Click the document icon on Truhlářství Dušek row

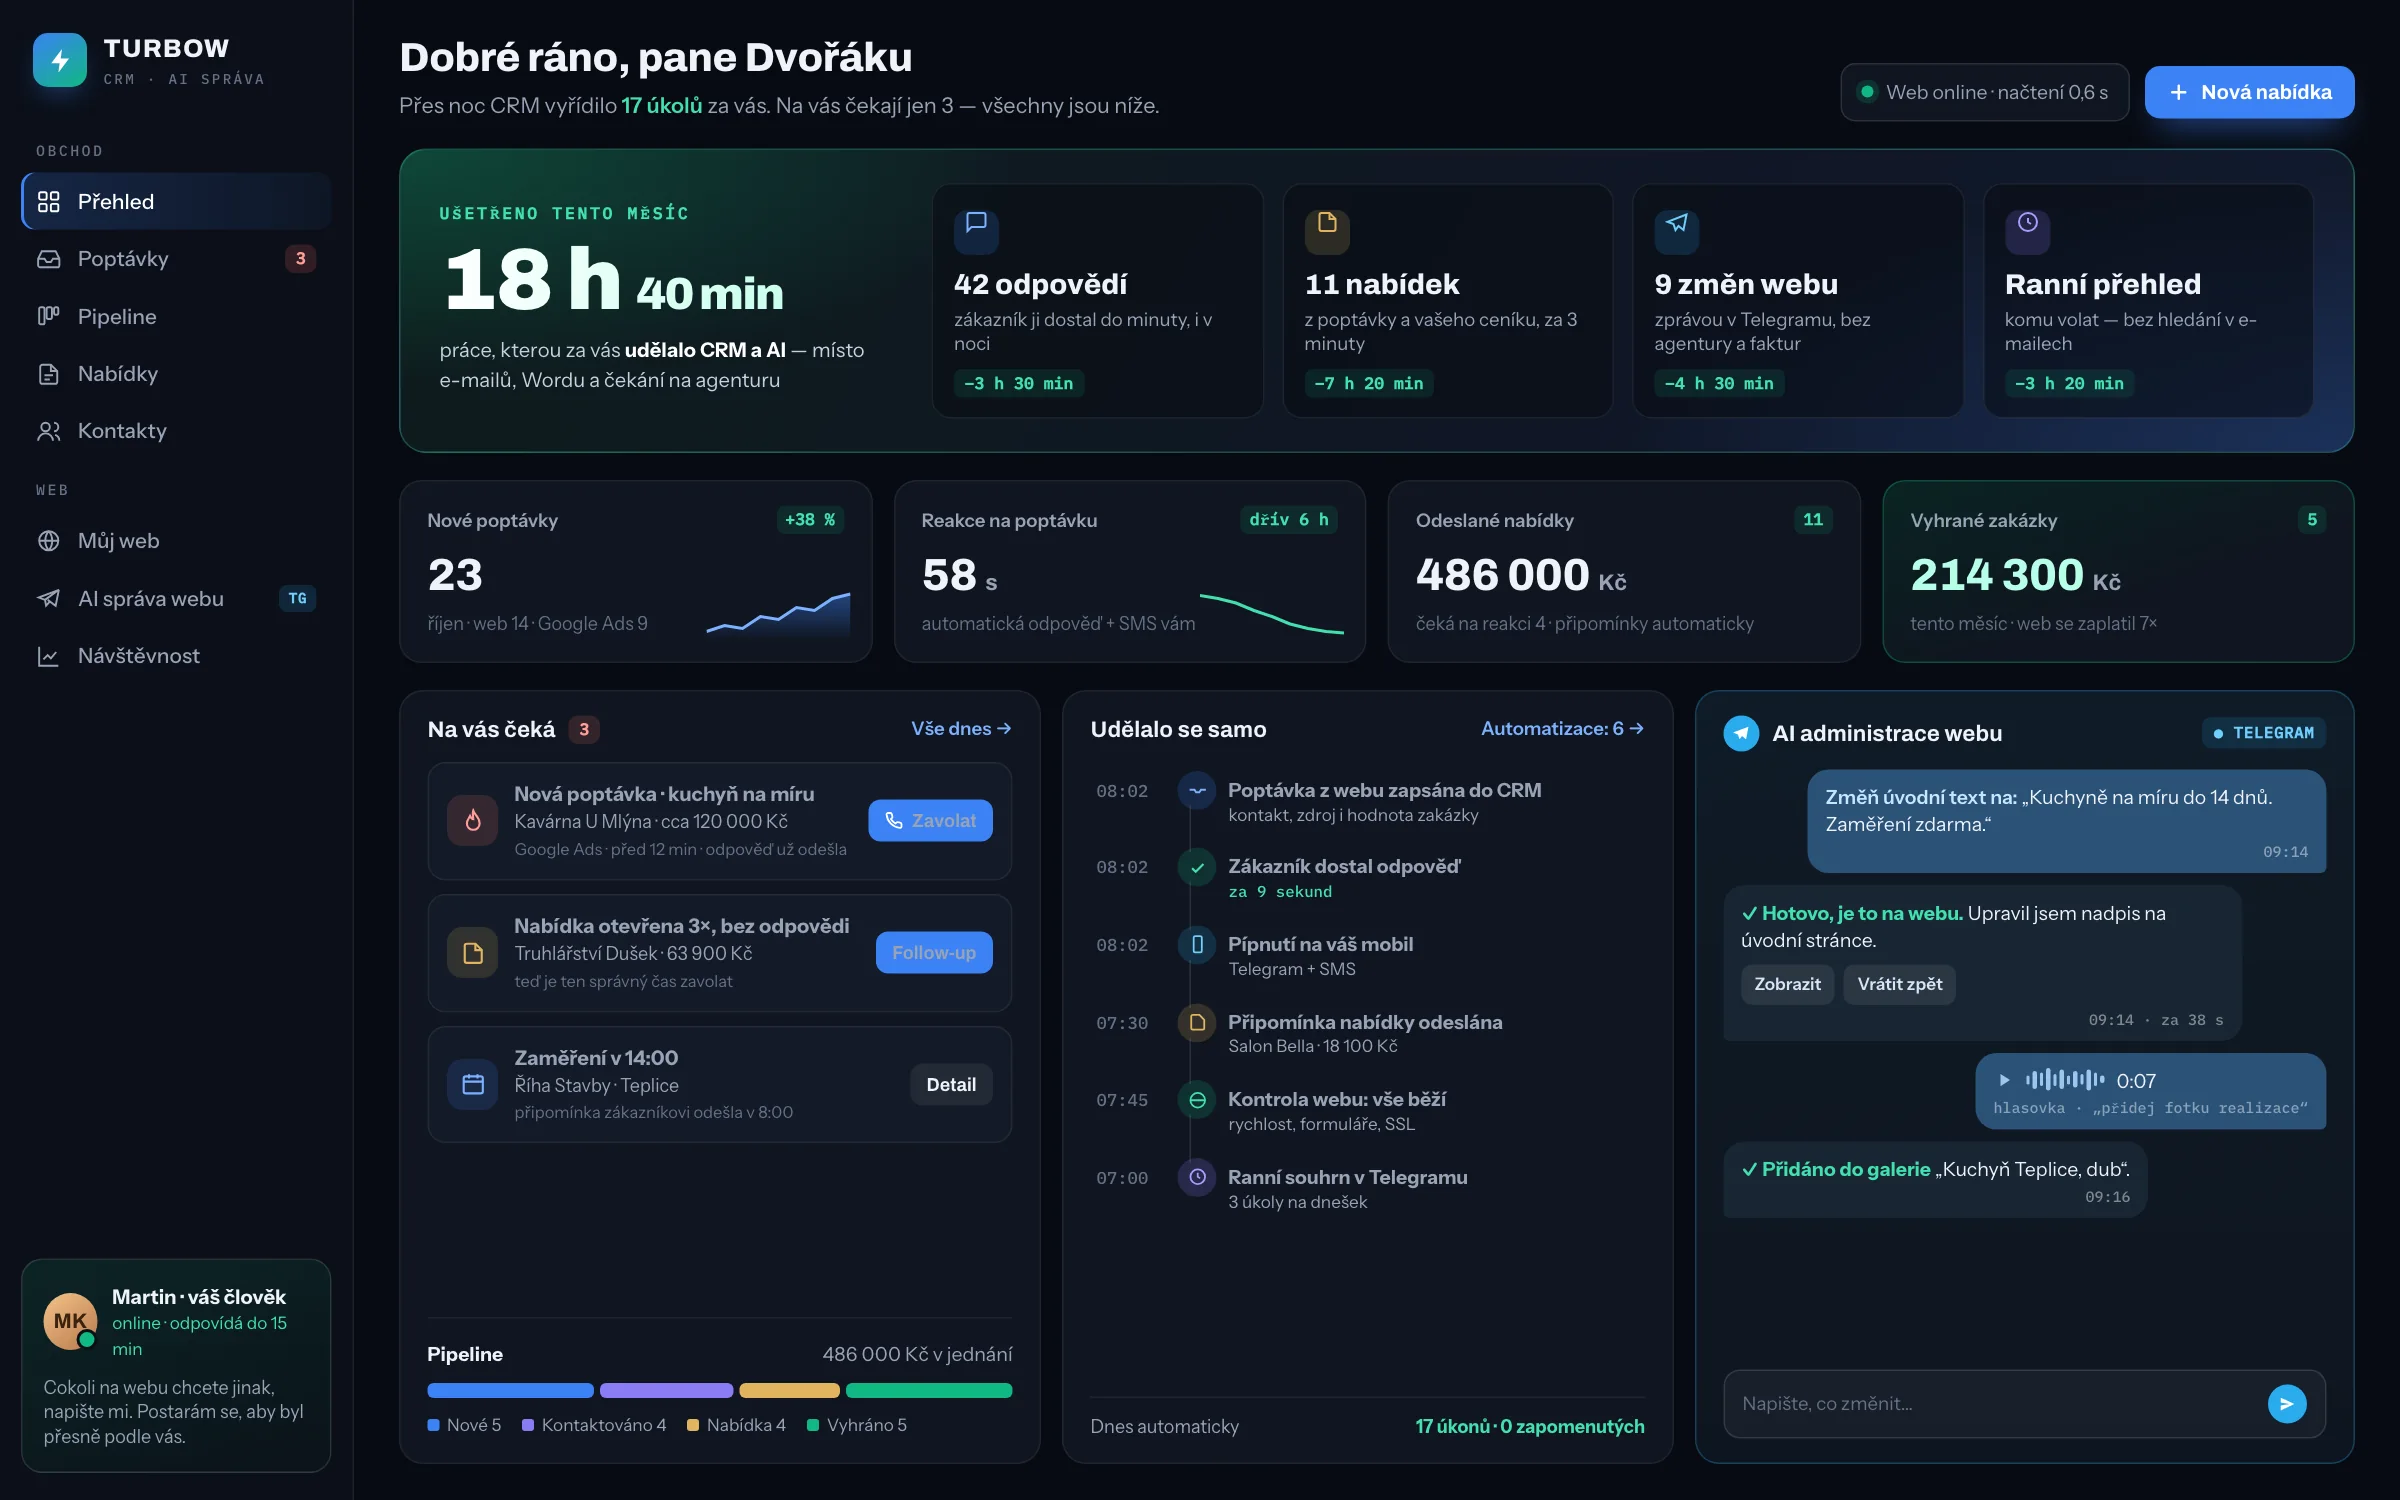point(473,953)
